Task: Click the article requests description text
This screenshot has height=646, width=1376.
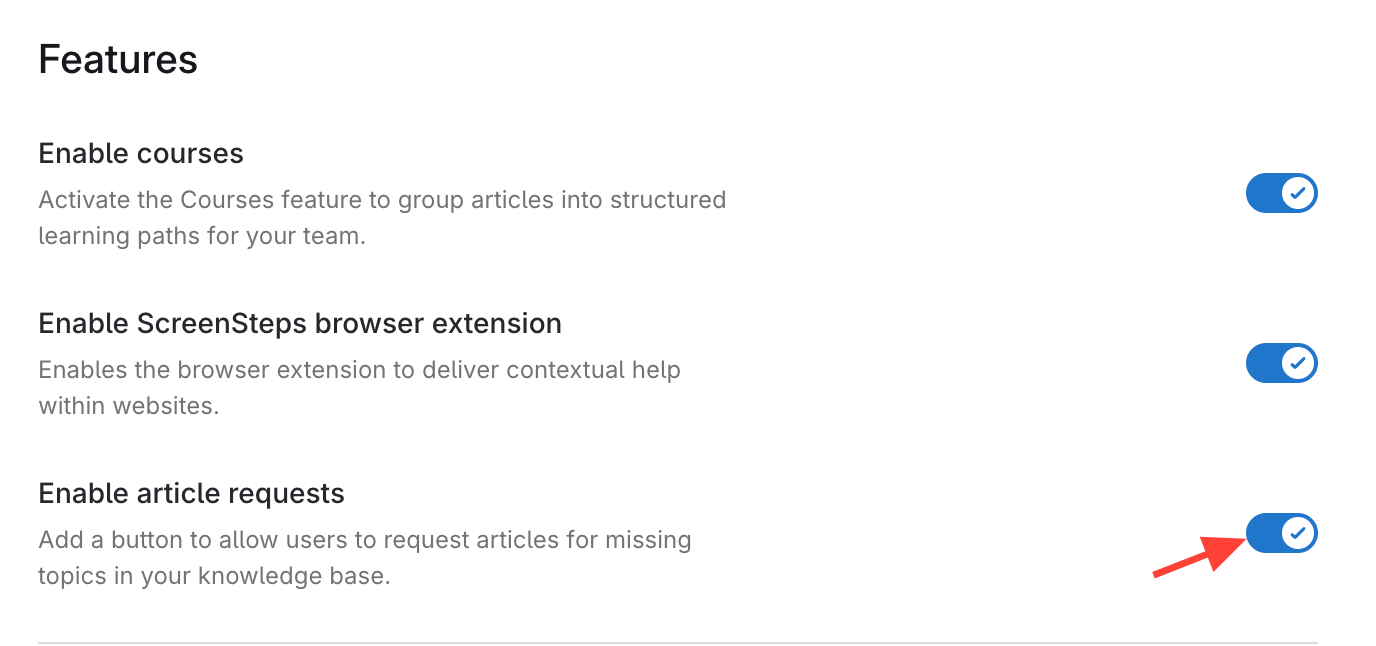Action: [365, 540]
